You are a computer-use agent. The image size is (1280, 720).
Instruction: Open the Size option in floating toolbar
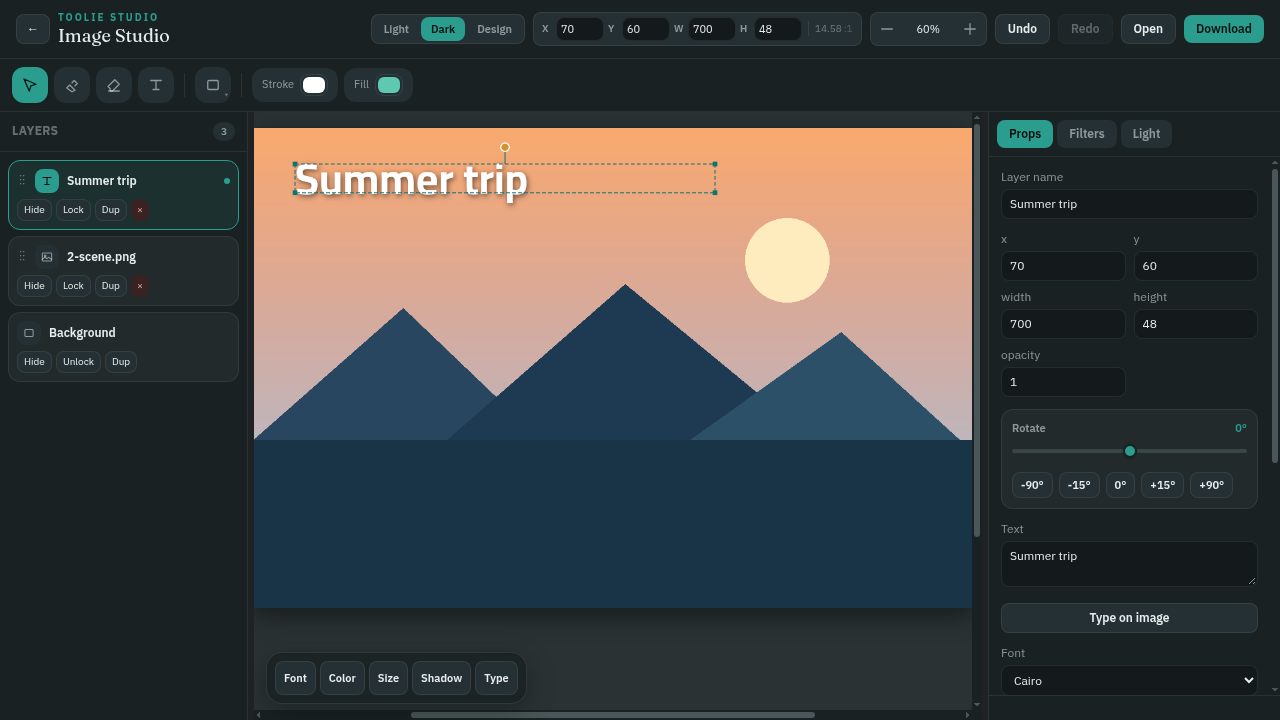[x=388, y=678]
